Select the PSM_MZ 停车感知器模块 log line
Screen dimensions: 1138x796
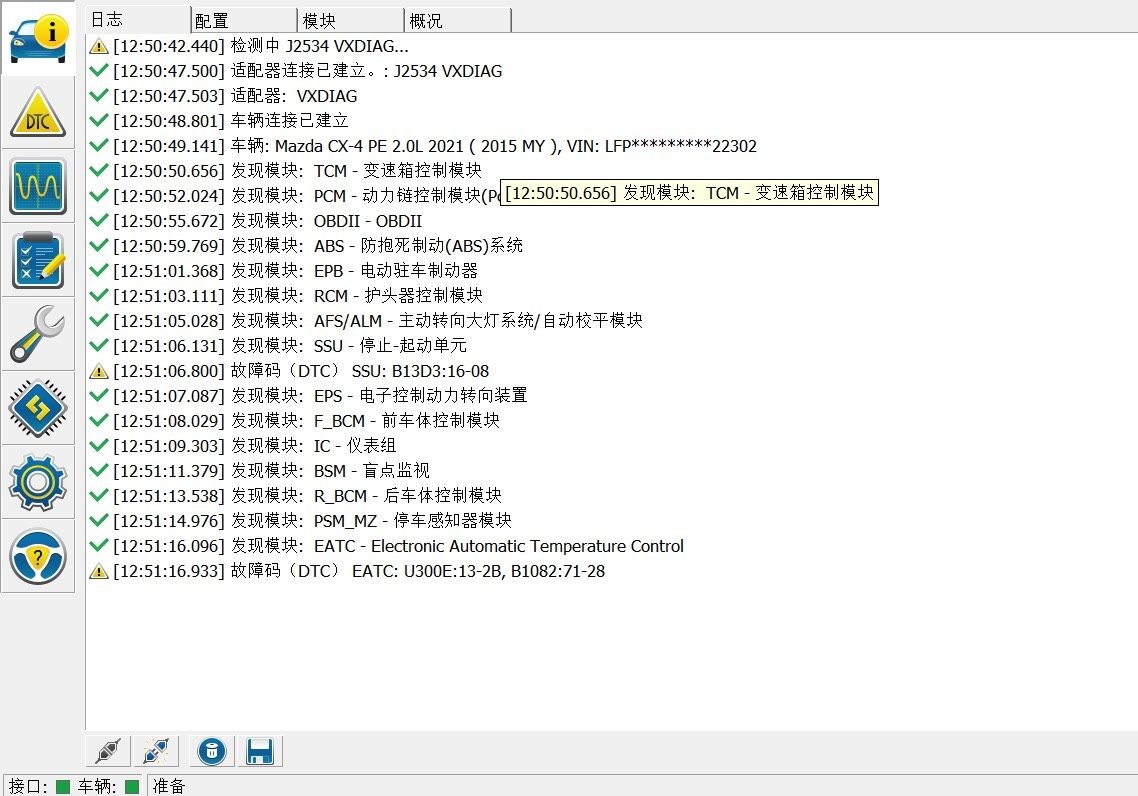(x=300, y=520)
